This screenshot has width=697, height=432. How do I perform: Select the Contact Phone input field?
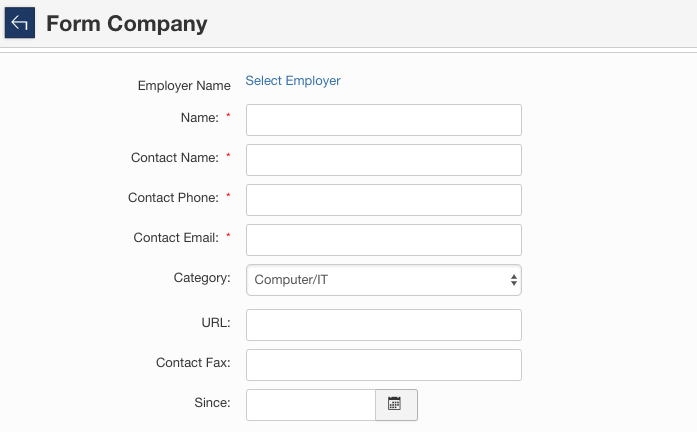point(384,200)
